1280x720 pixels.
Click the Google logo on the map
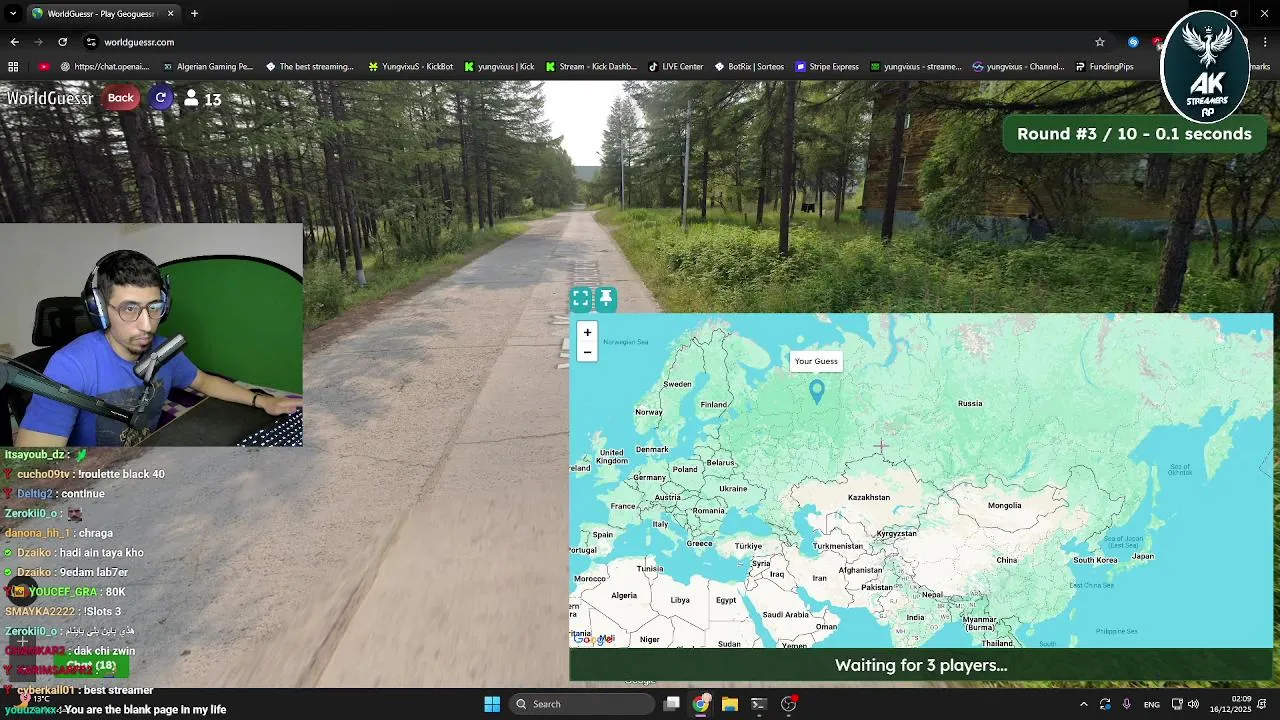pyautogui.click(x=594, y=639)
